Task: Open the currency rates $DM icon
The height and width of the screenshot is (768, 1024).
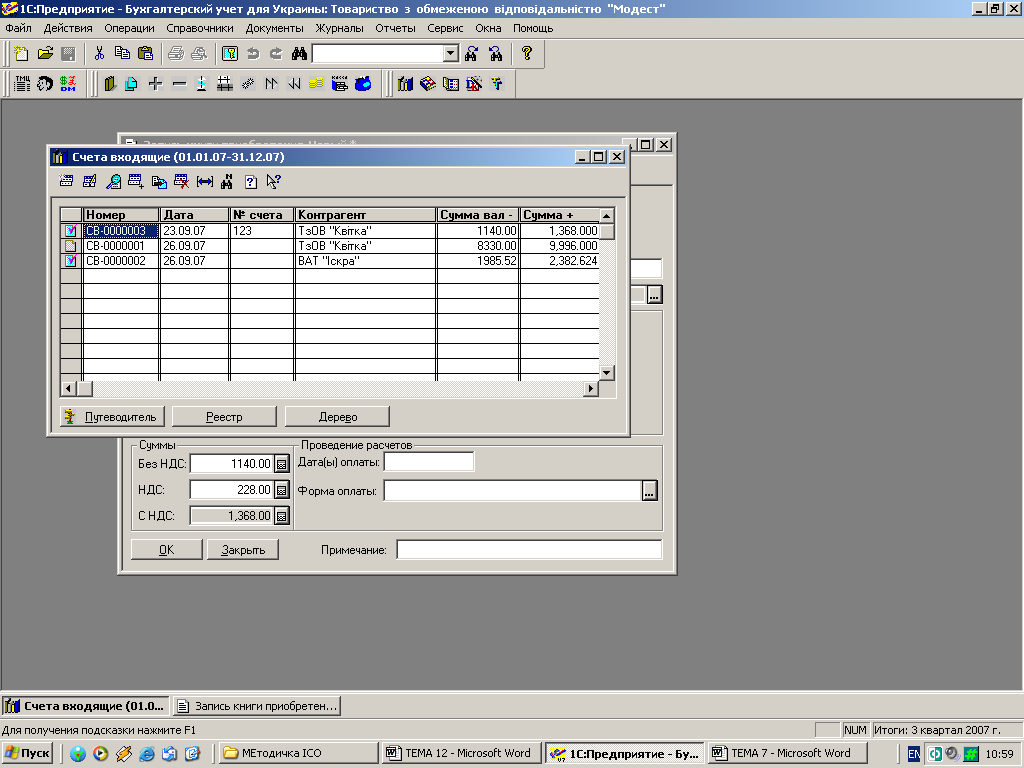Action: pyautogui.click(x=68, y=84)
